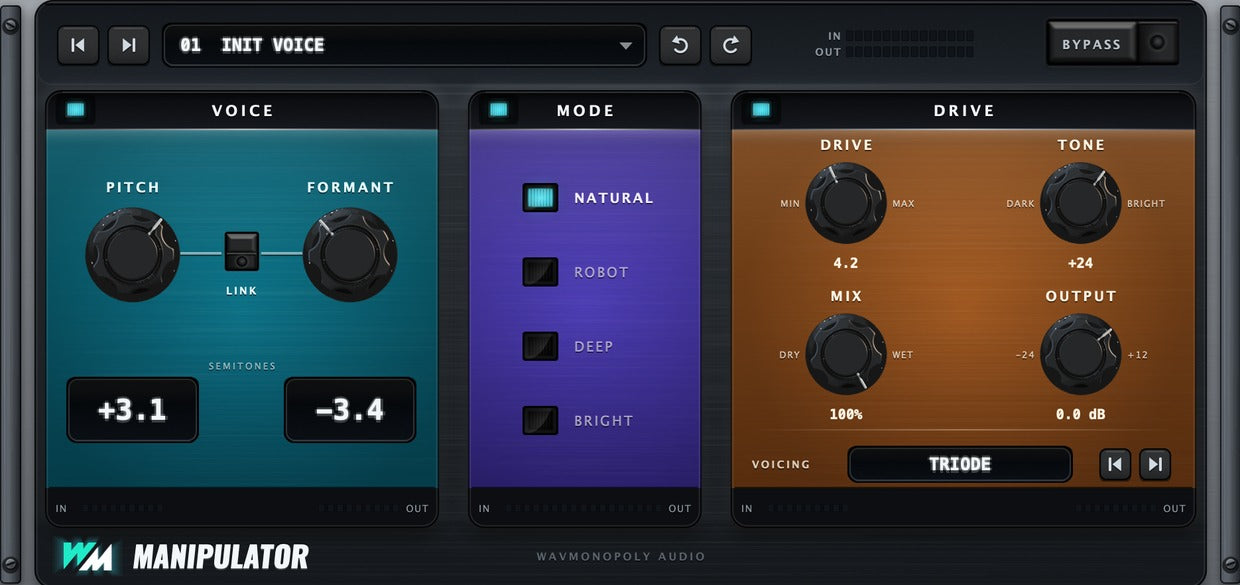Click the DRIVE section header title
Screen dimensions: 1240x585
coord(964,110)
